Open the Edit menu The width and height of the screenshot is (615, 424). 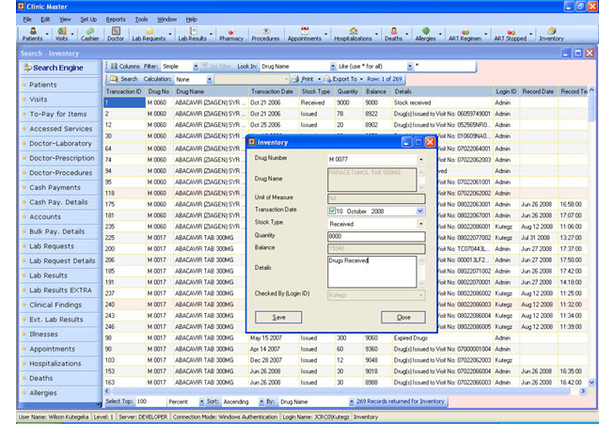click(x=45, y=19)
